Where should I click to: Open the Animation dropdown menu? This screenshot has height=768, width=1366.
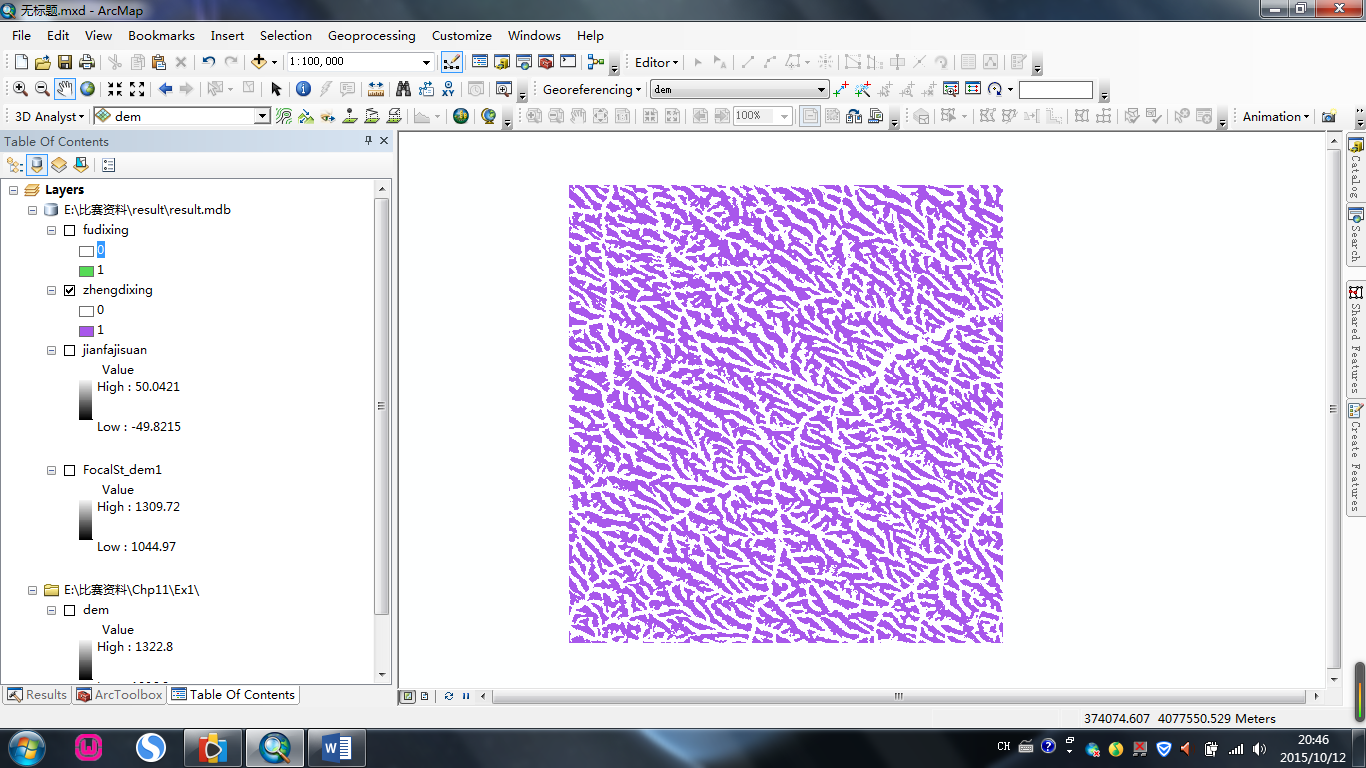1276,116
